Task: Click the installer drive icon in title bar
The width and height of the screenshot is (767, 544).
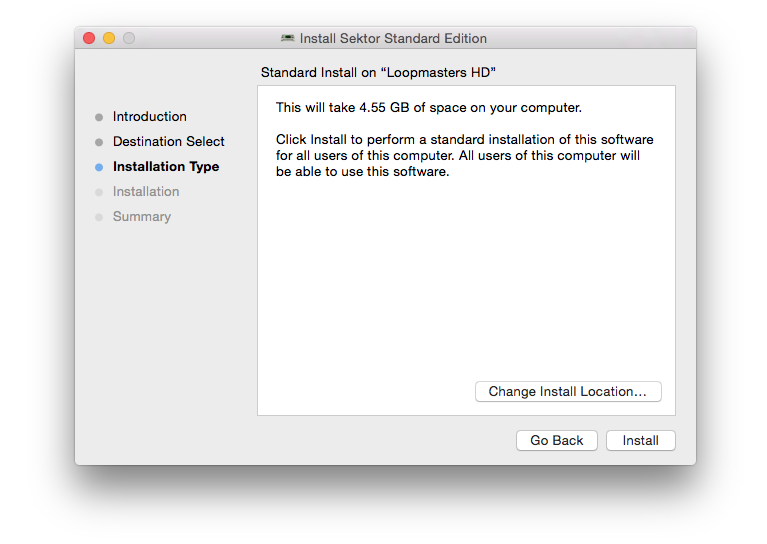Action: (x=288, y=38)
